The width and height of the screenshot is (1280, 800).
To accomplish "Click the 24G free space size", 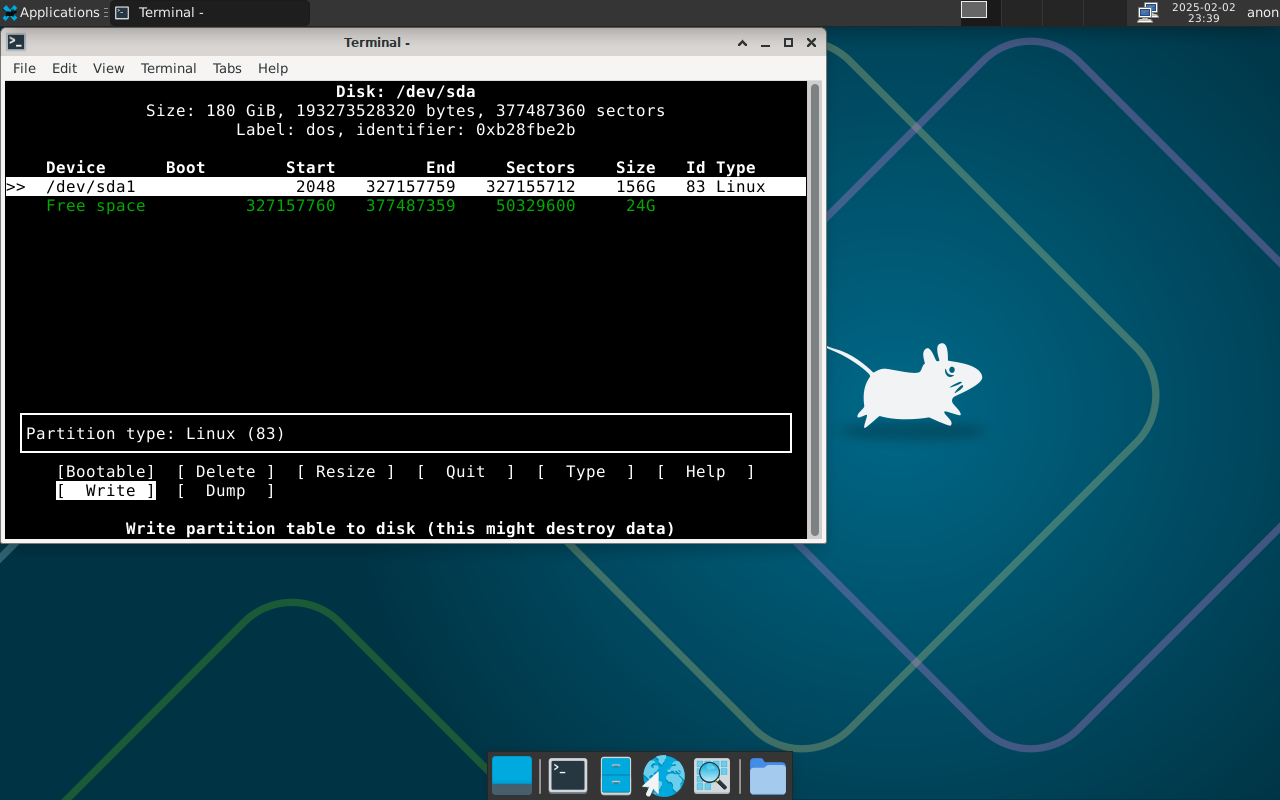I will pyautogui.click(x=641, y=206).
